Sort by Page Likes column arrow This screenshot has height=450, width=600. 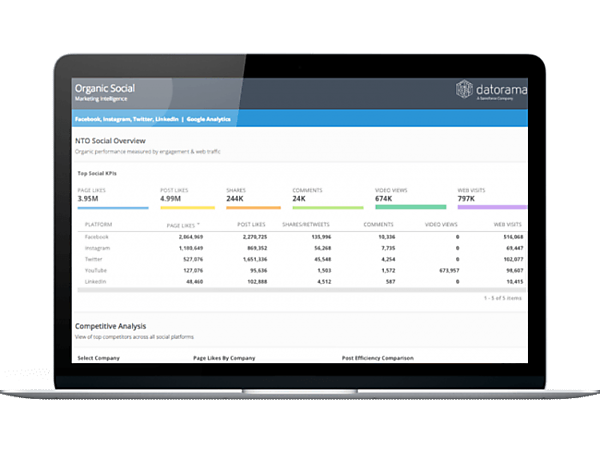click(x=198, y=225)
